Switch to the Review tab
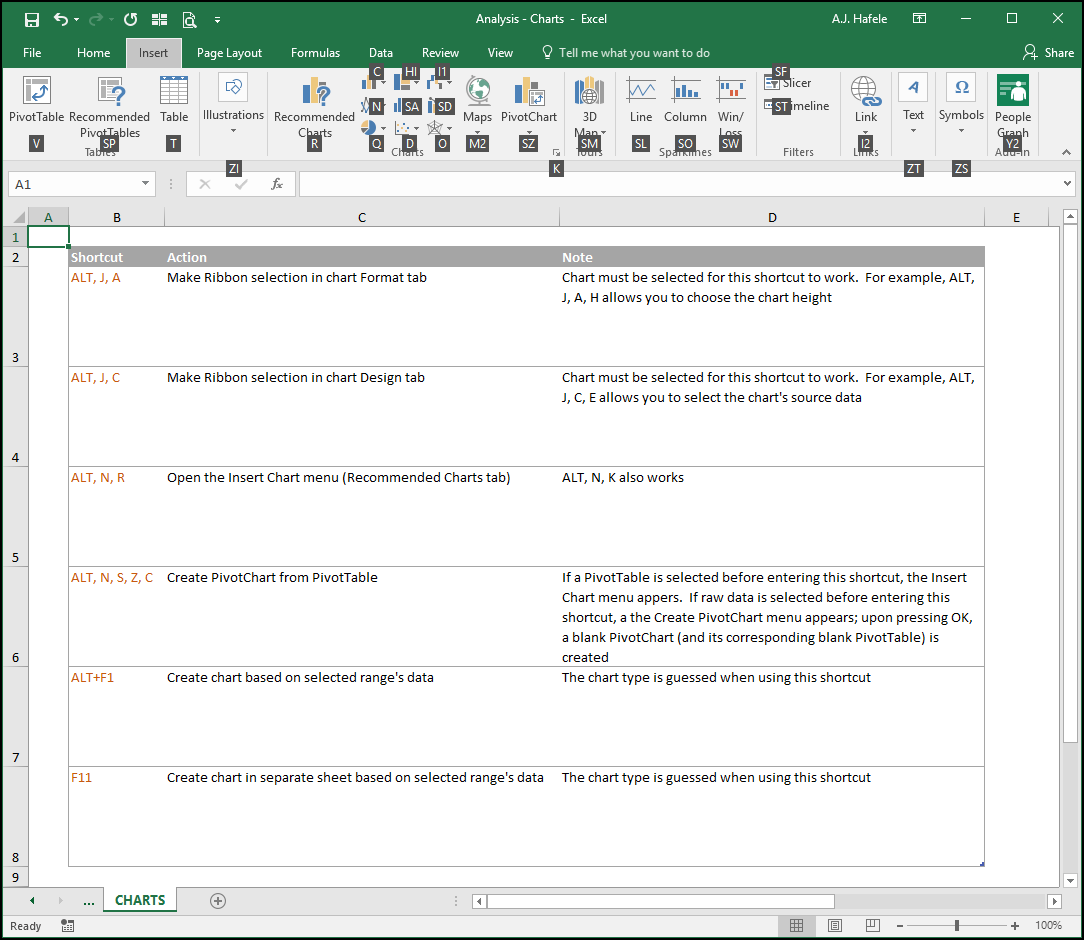The image size is (1084, 940). click(x=440, y=53)
